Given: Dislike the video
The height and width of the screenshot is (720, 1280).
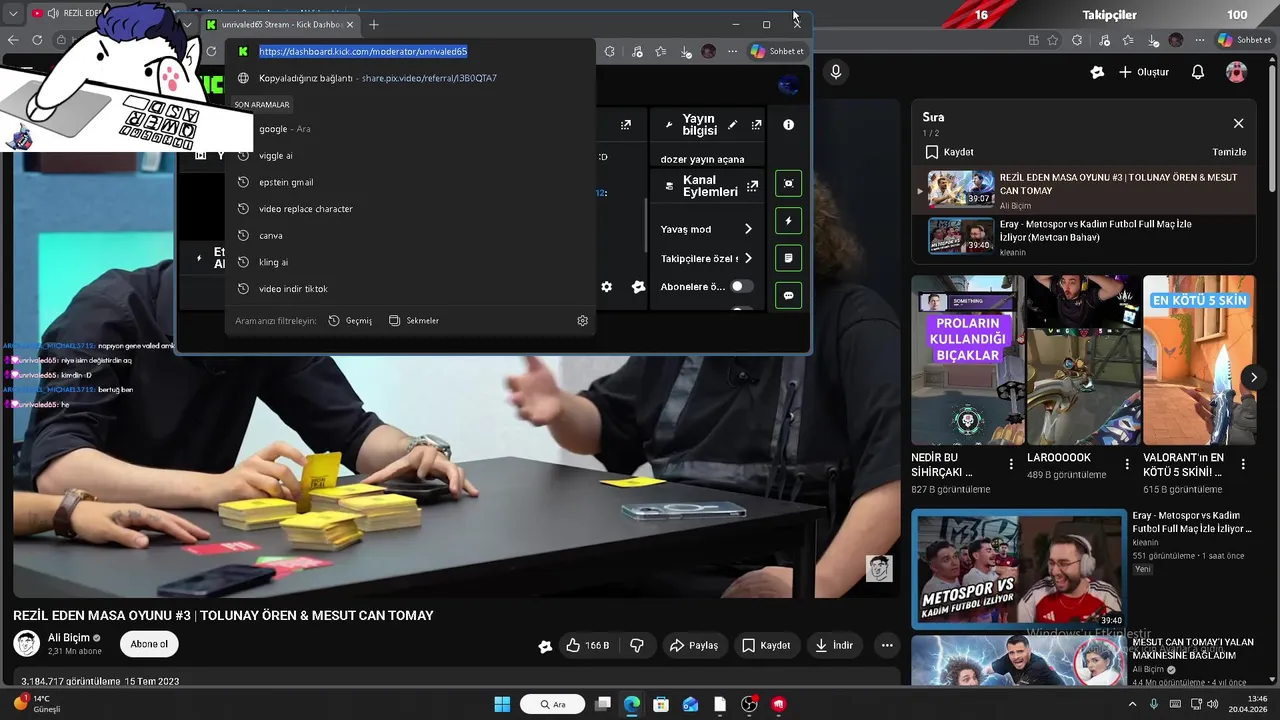Looking at the screenshot, I should point(637,645).
